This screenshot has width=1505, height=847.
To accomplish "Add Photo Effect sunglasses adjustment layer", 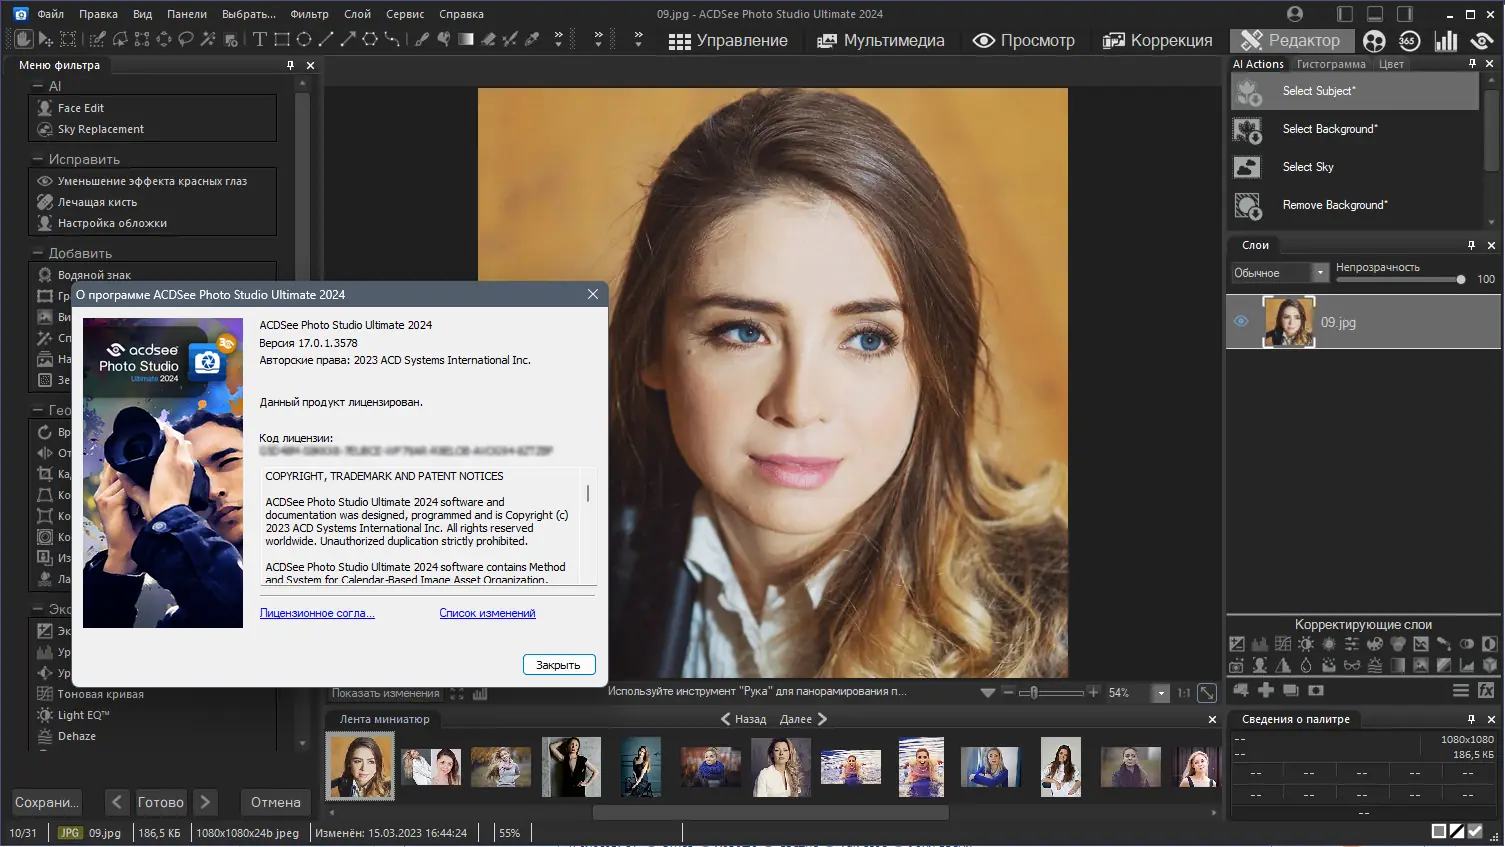I will click(x=1352, y=665).
